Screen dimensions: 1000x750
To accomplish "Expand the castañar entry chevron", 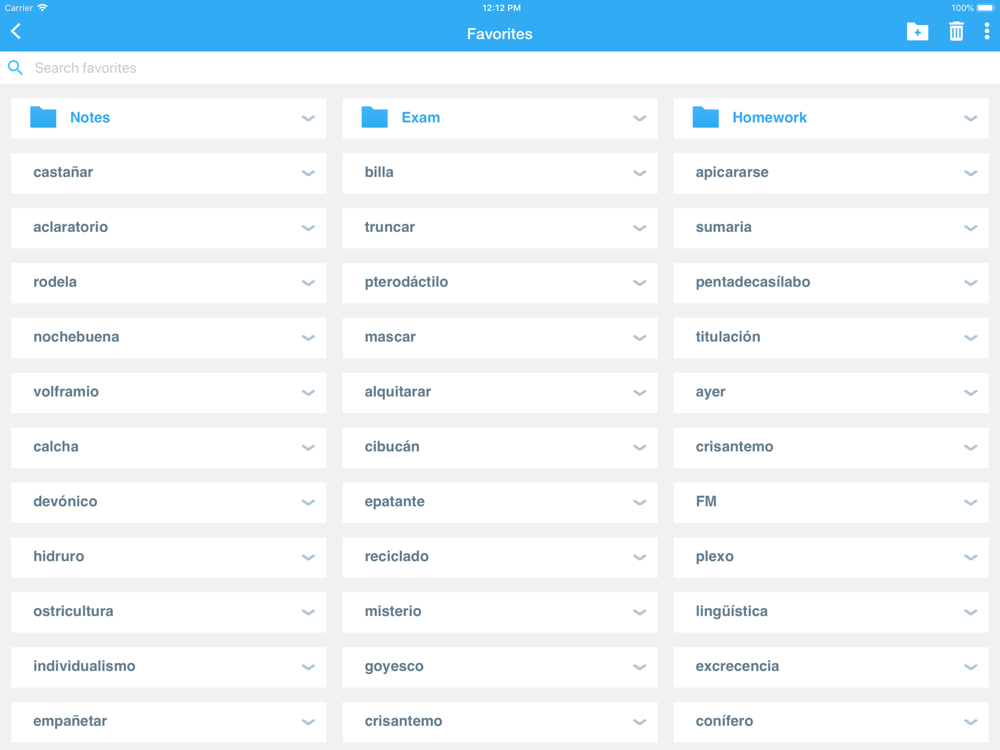I will [x=308, y=173].
